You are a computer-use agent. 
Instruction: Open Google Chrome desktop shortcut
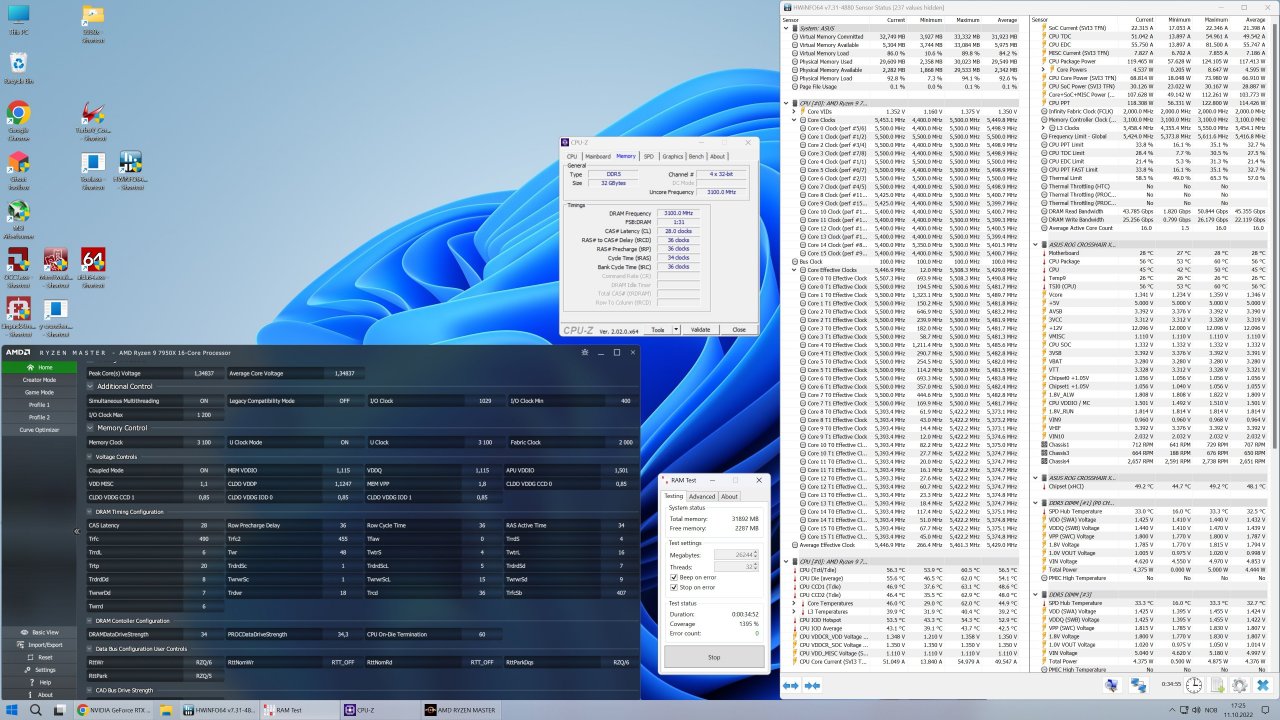[18, 115]
